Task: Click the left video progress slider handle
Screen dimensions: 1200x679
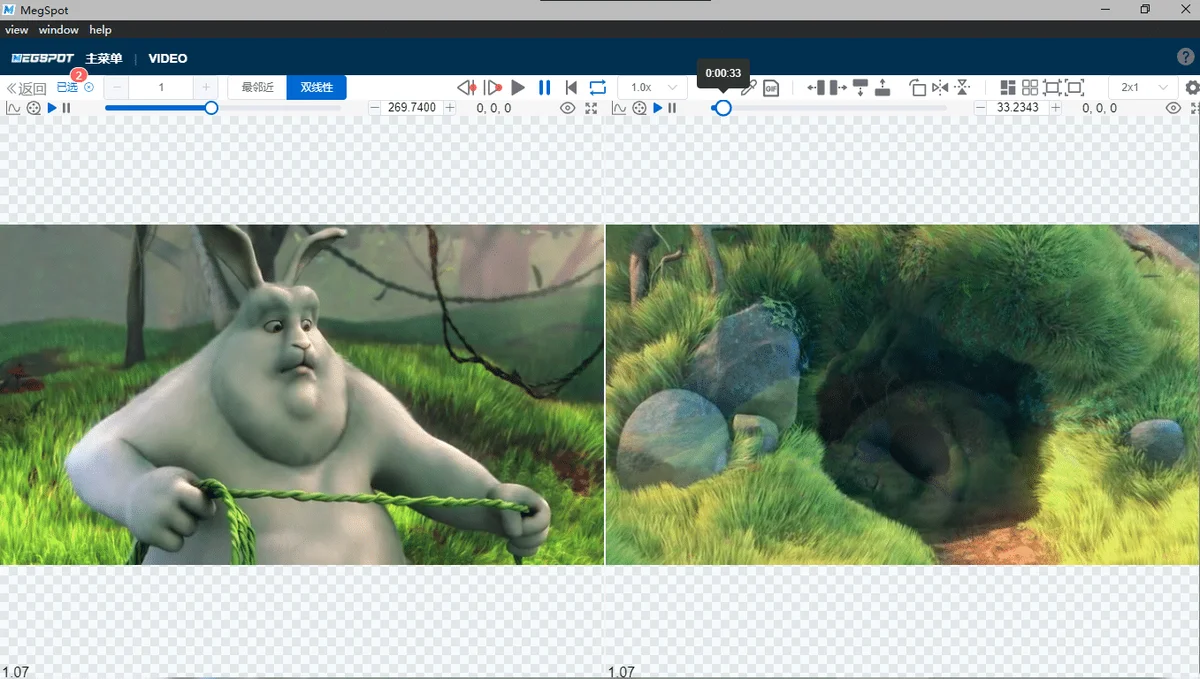Action: [211, 108]
